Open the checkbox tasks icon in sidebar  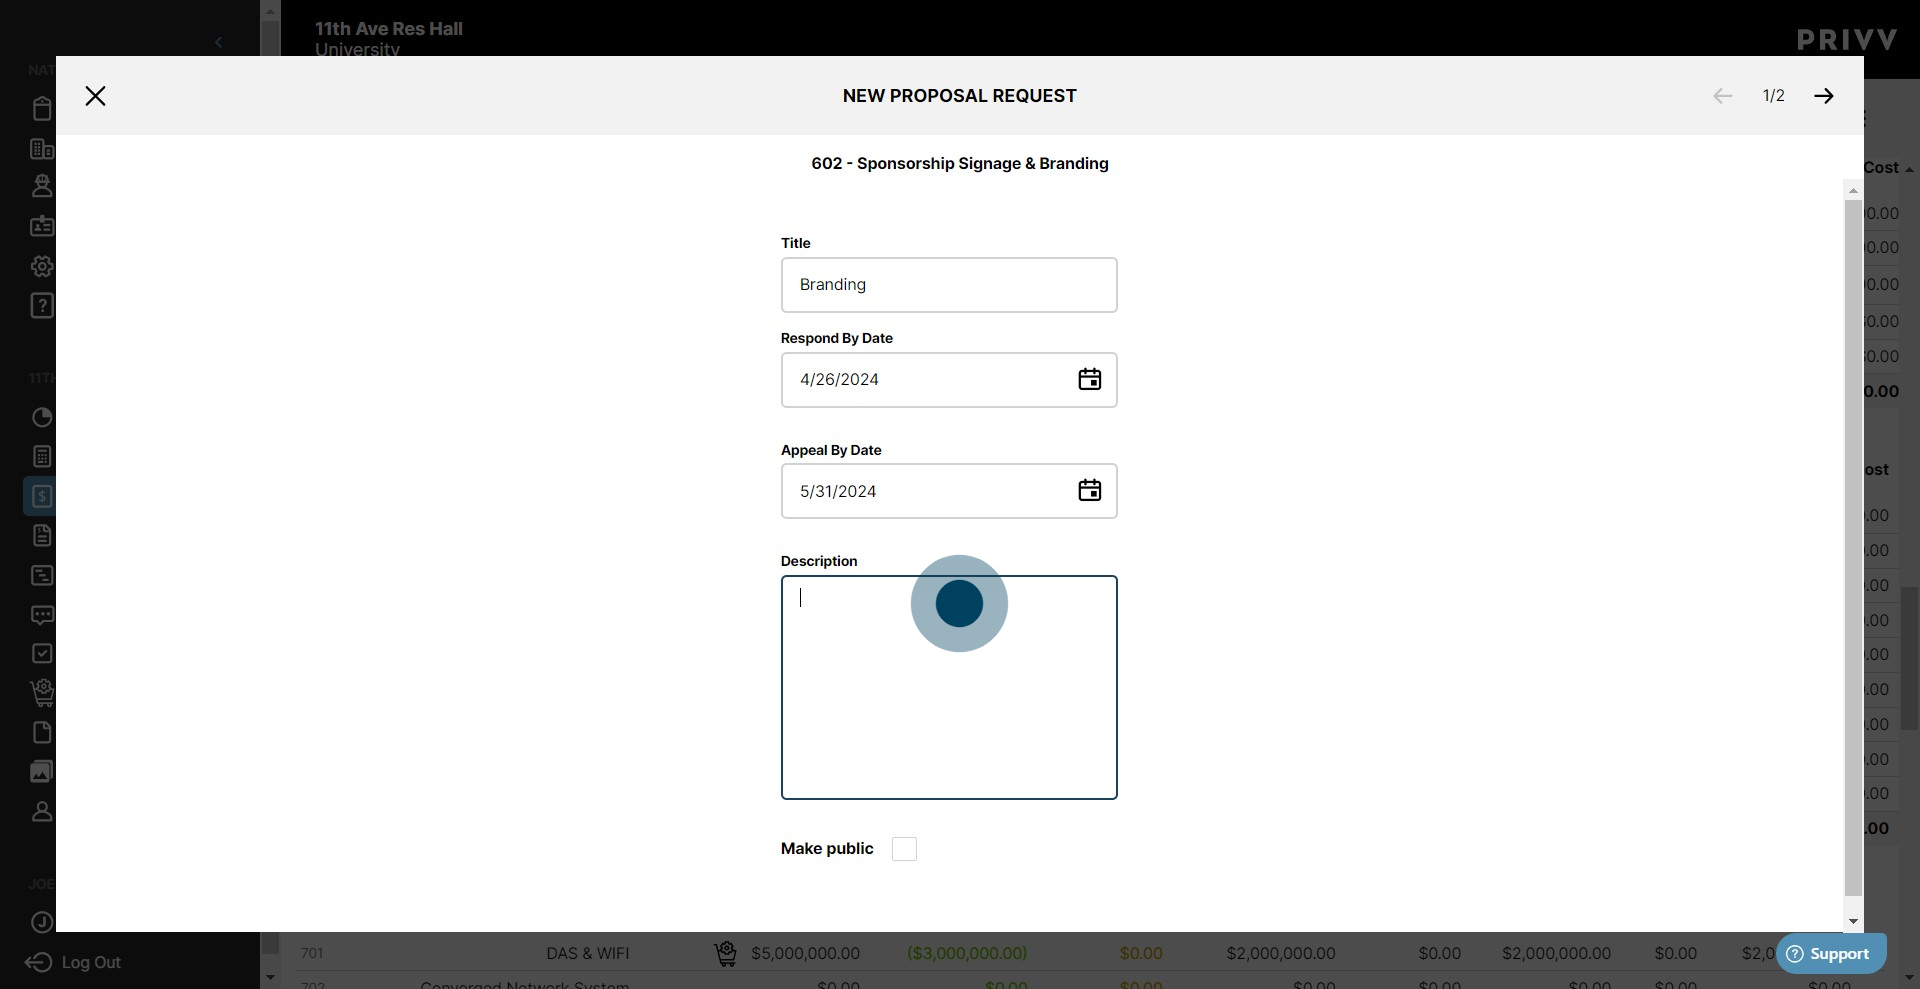[42, 654]
